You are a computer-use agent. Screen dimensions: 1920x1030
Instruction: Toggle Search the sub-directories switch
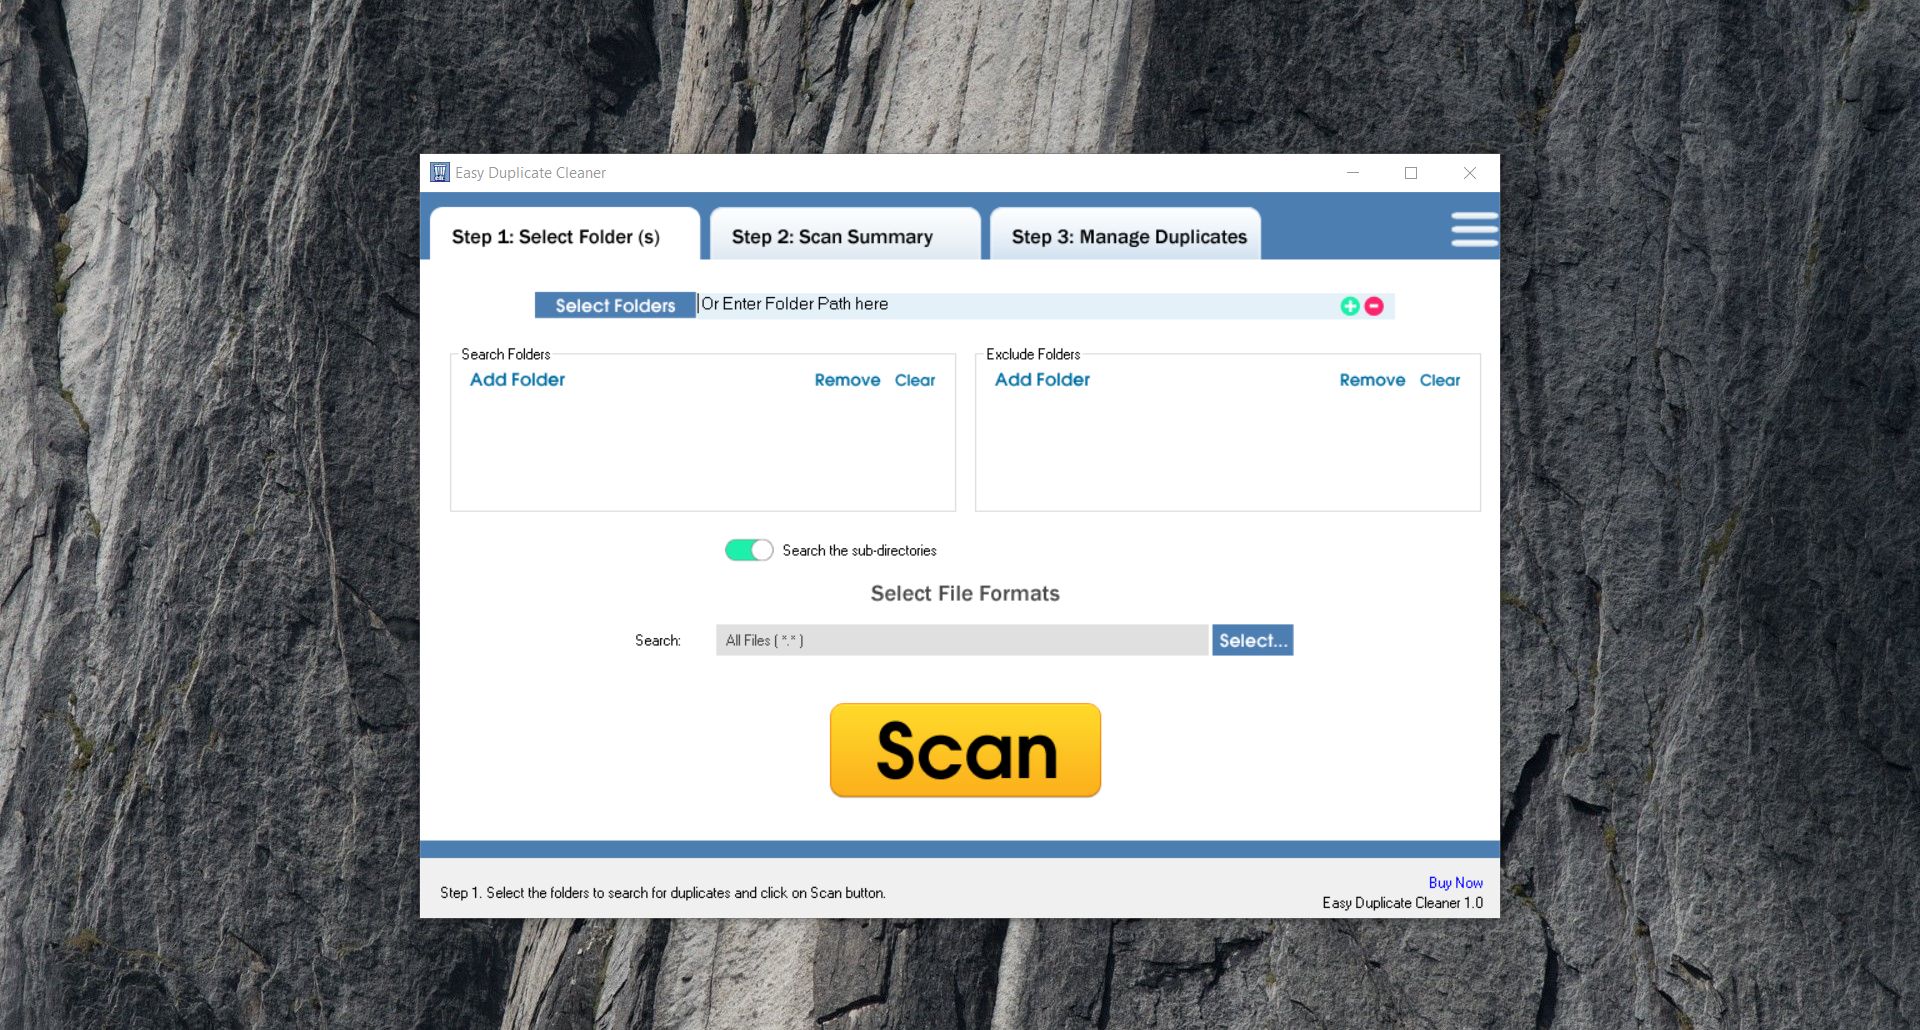[749, 550]
